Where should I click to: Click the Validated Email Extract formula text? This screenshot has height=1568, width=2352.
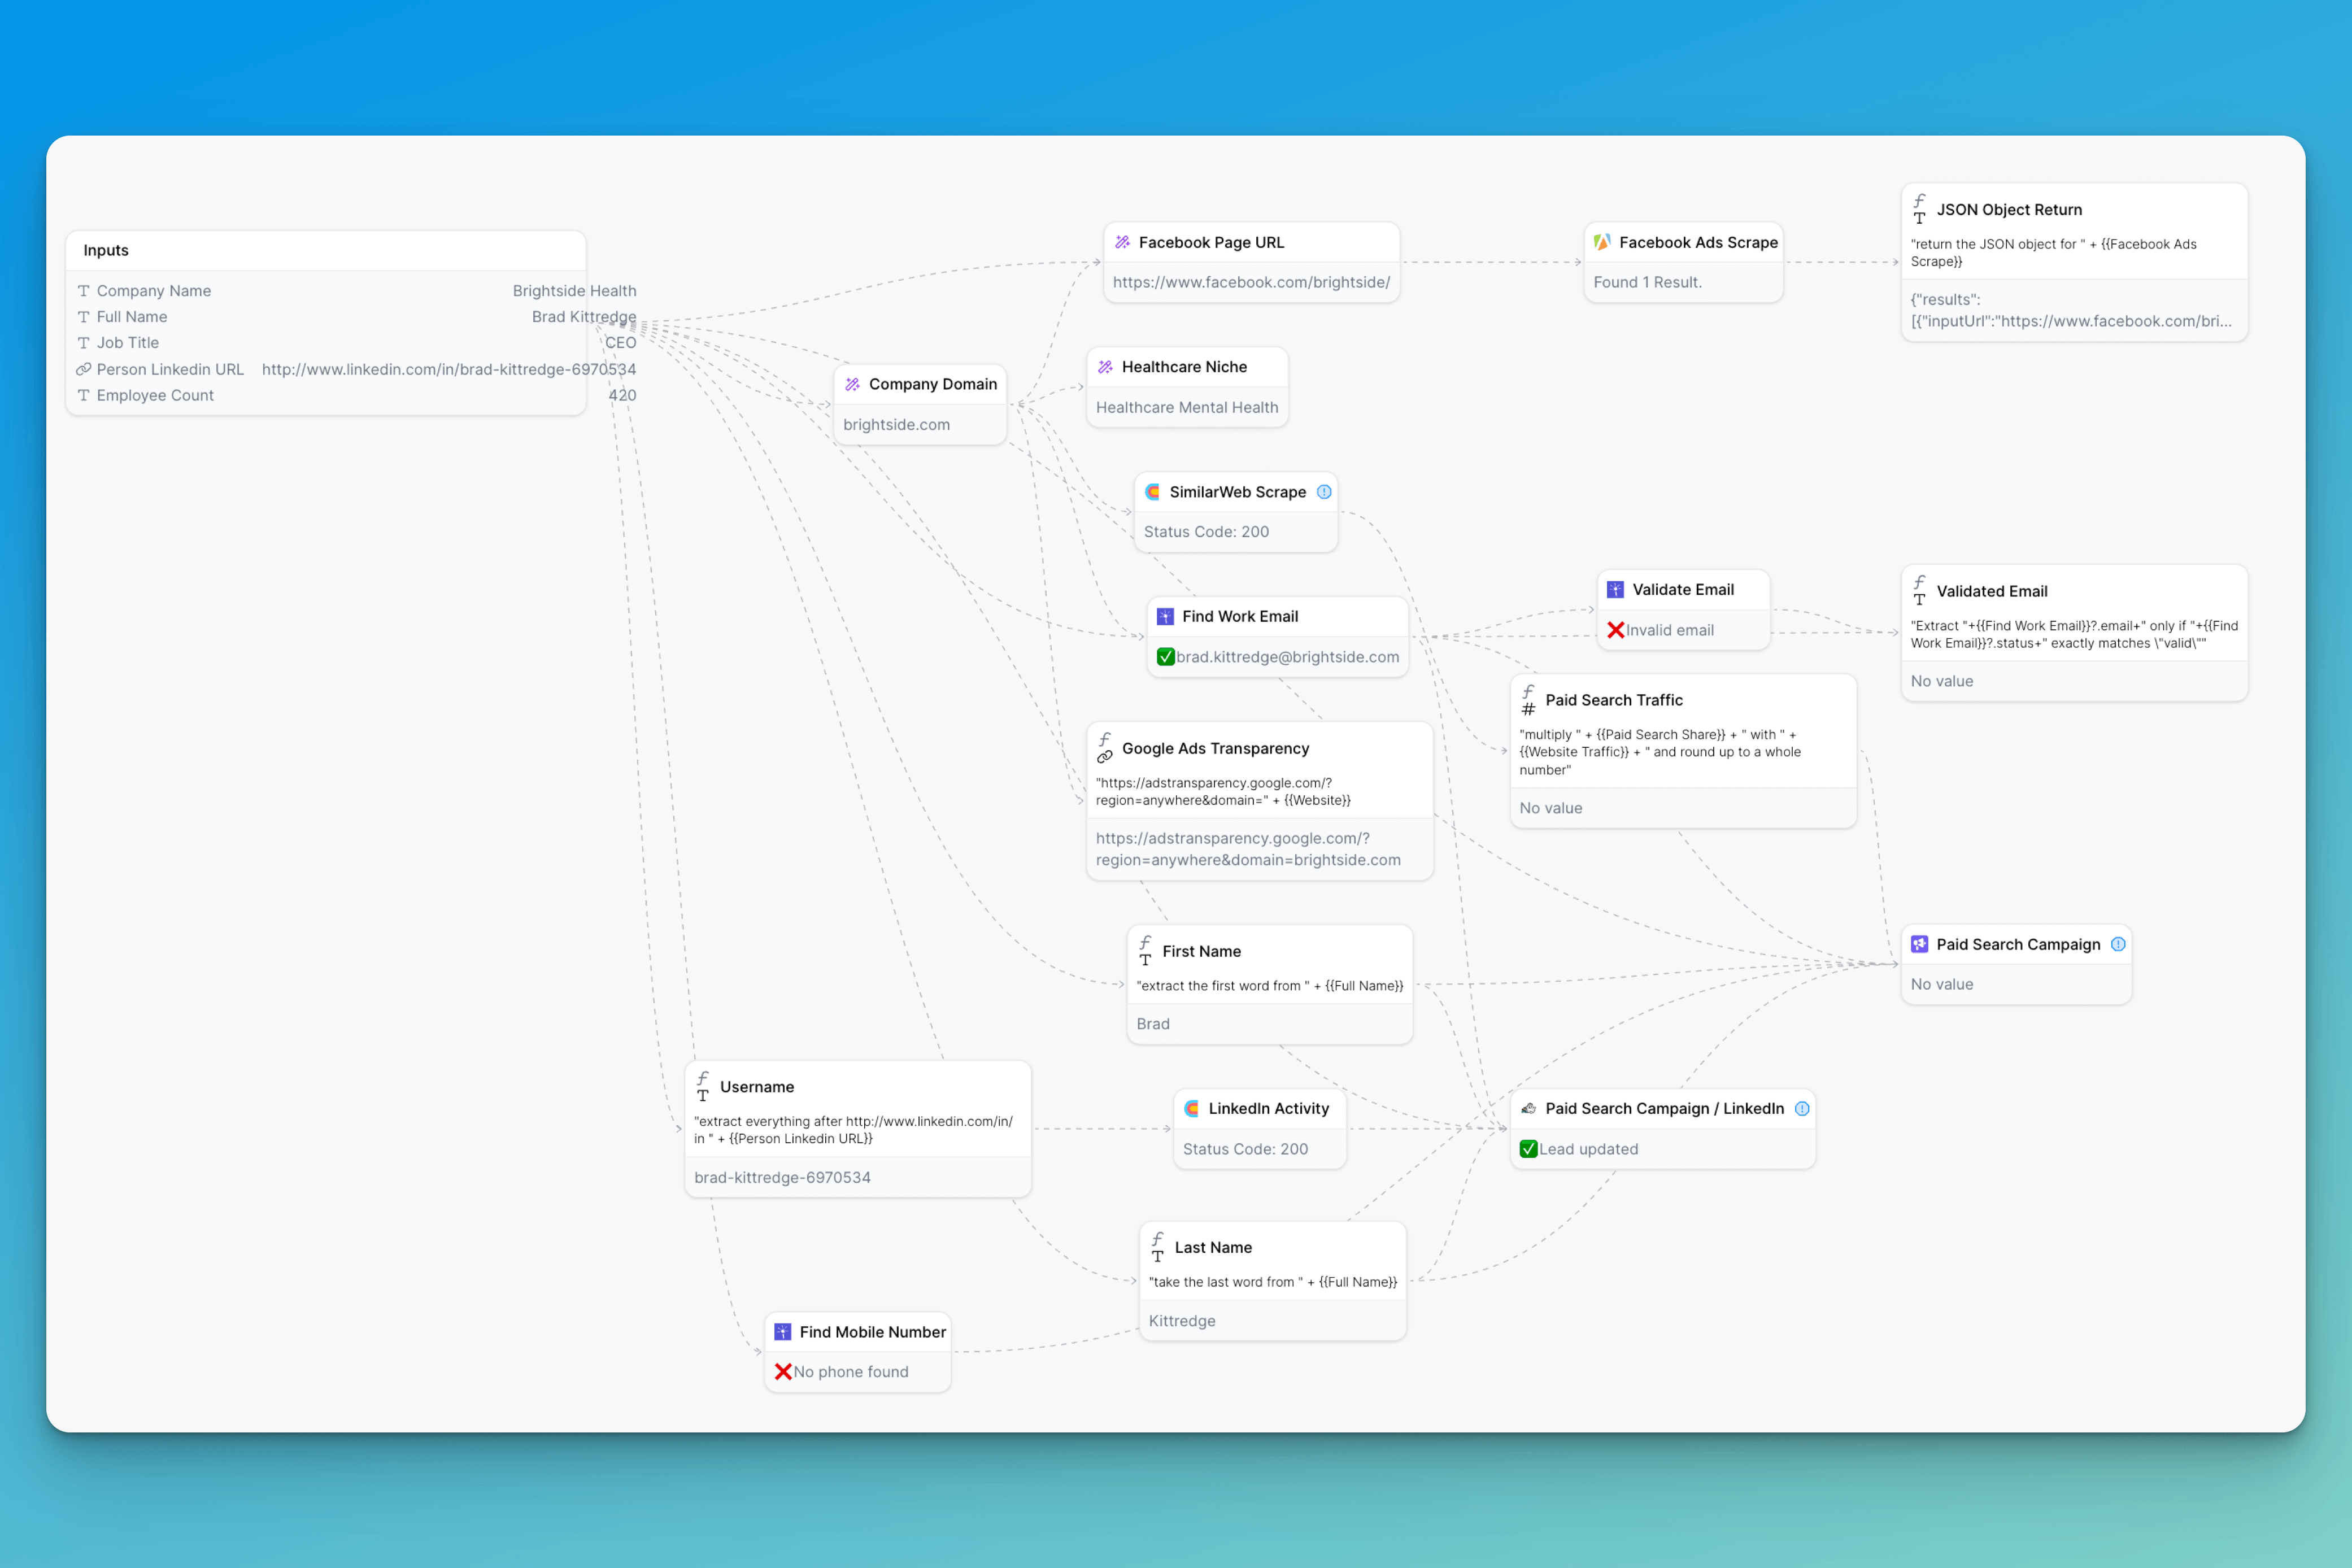(x=2074, y=634)
